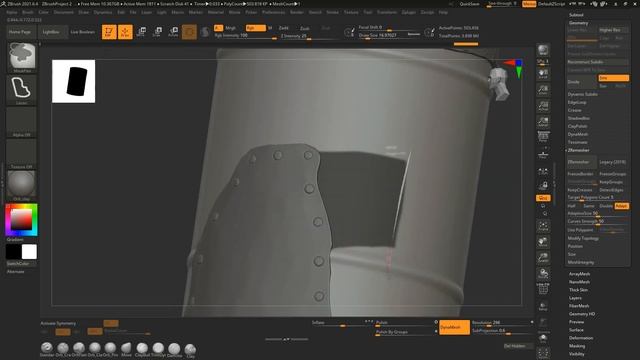Click the reference image thumbnail

[73, 81]
